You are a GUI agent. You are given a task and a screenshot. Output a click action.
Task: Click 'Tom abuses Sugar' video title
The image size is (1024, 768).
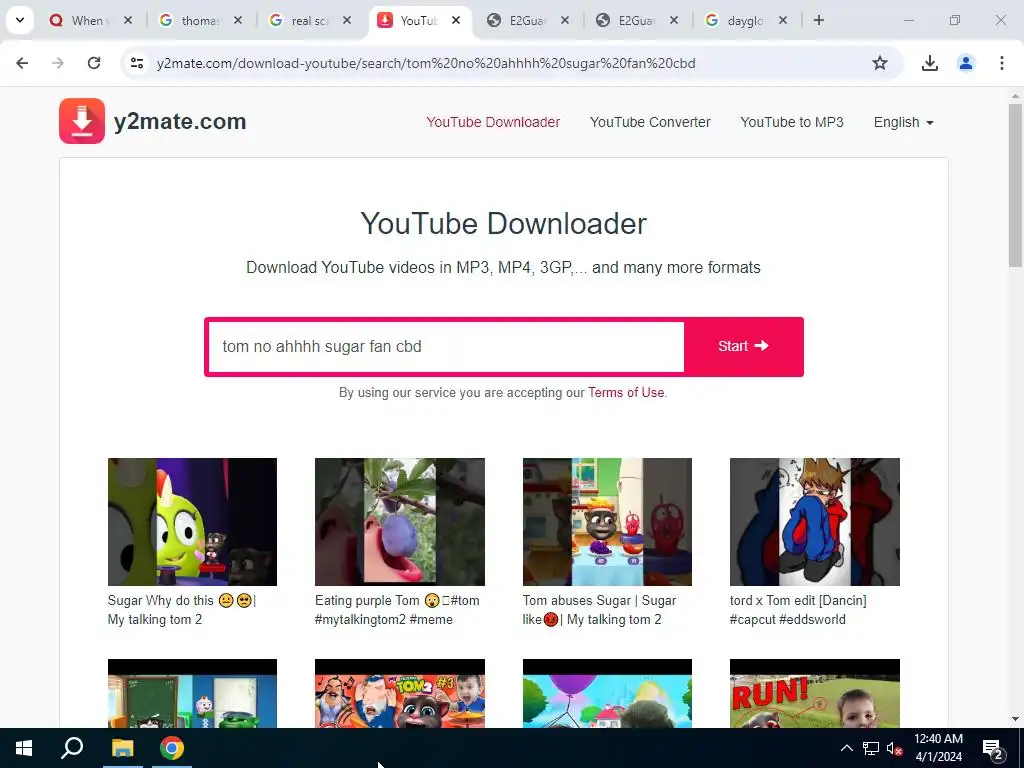[599, 610]
